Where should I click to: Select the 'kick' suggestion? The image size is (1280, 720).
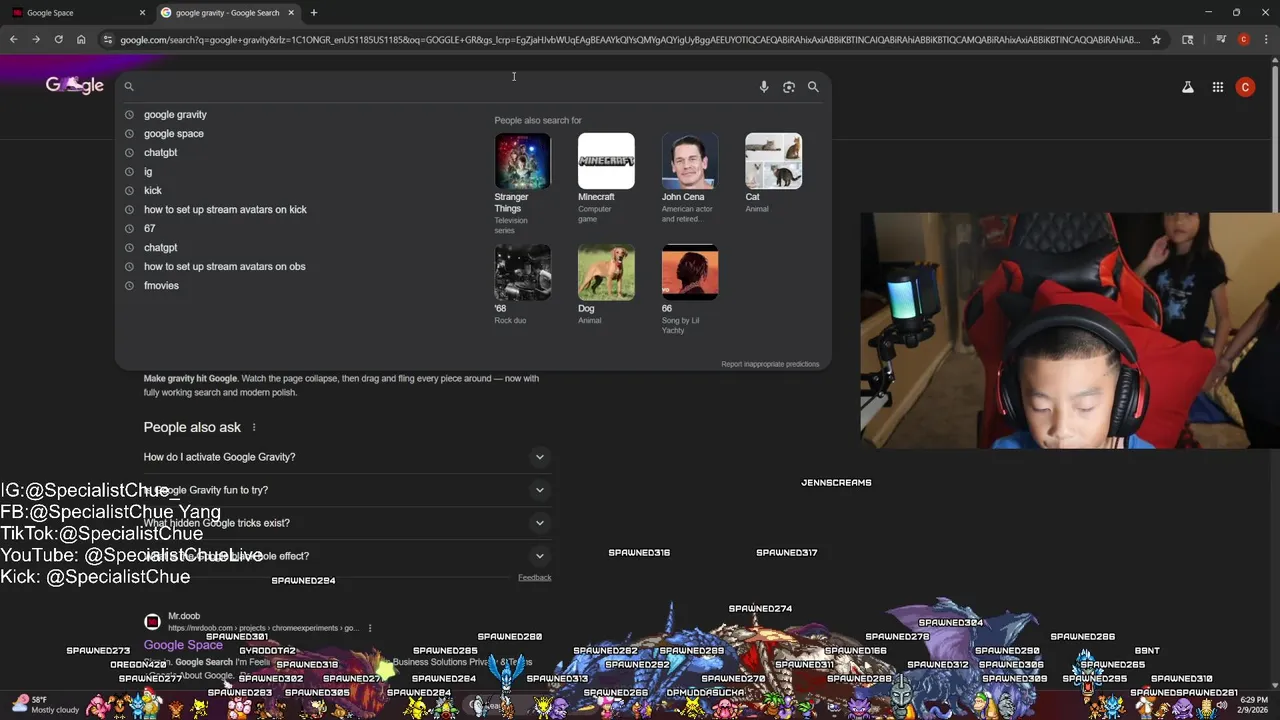pyautogui.click(x=152, y=191)
